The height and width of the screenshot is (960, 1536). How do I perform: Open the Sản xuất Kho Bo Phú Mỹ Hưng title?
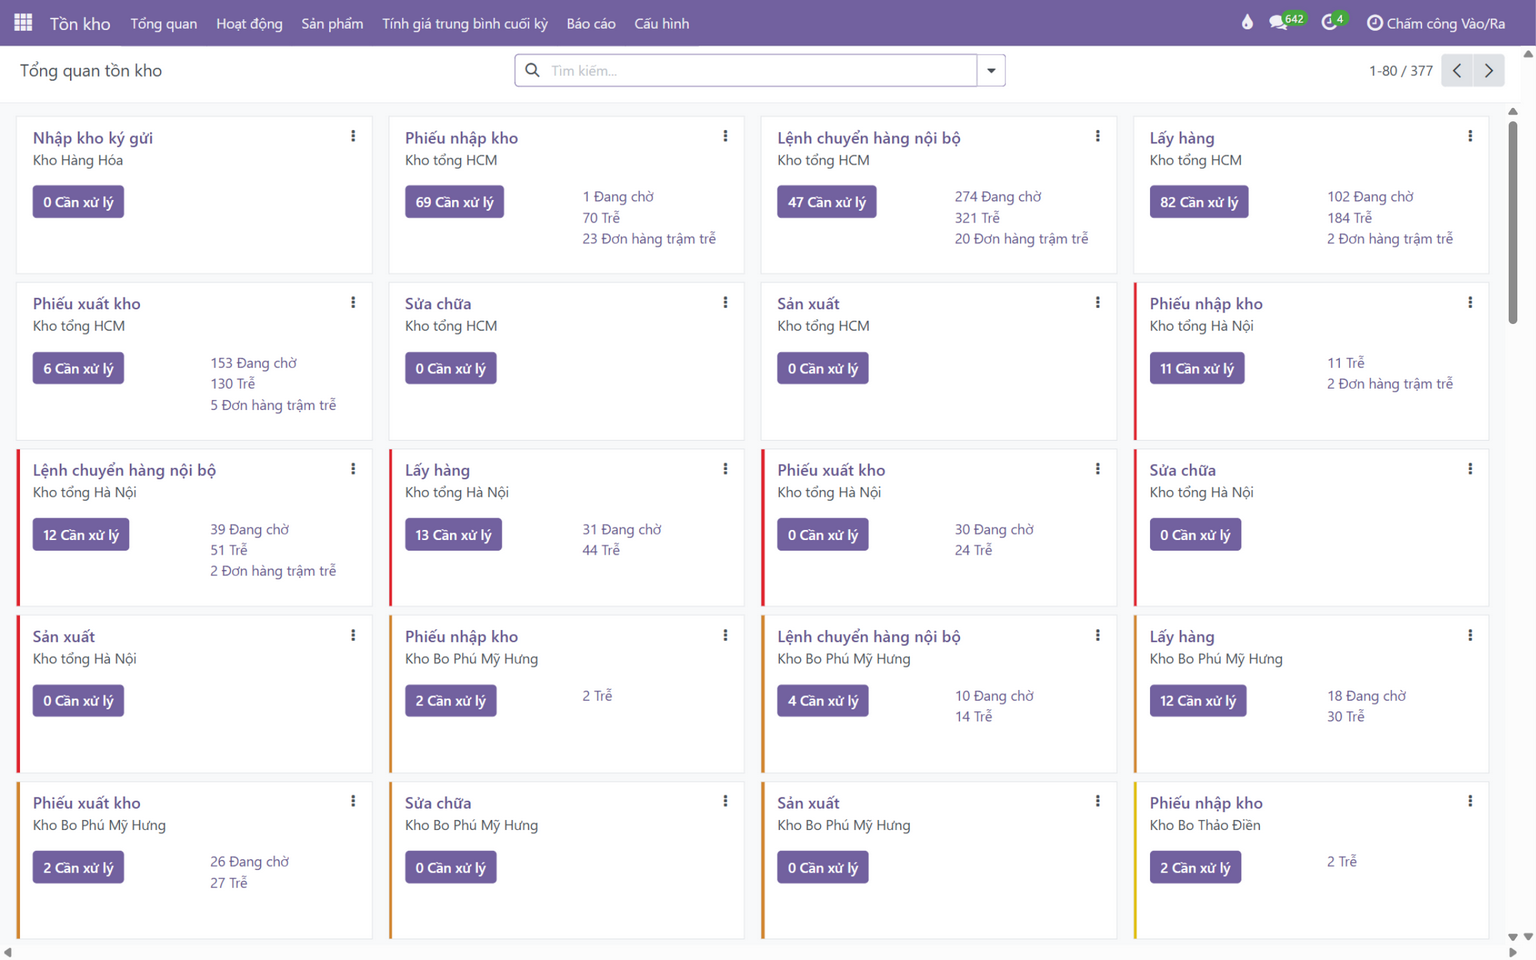coord(808,803)
